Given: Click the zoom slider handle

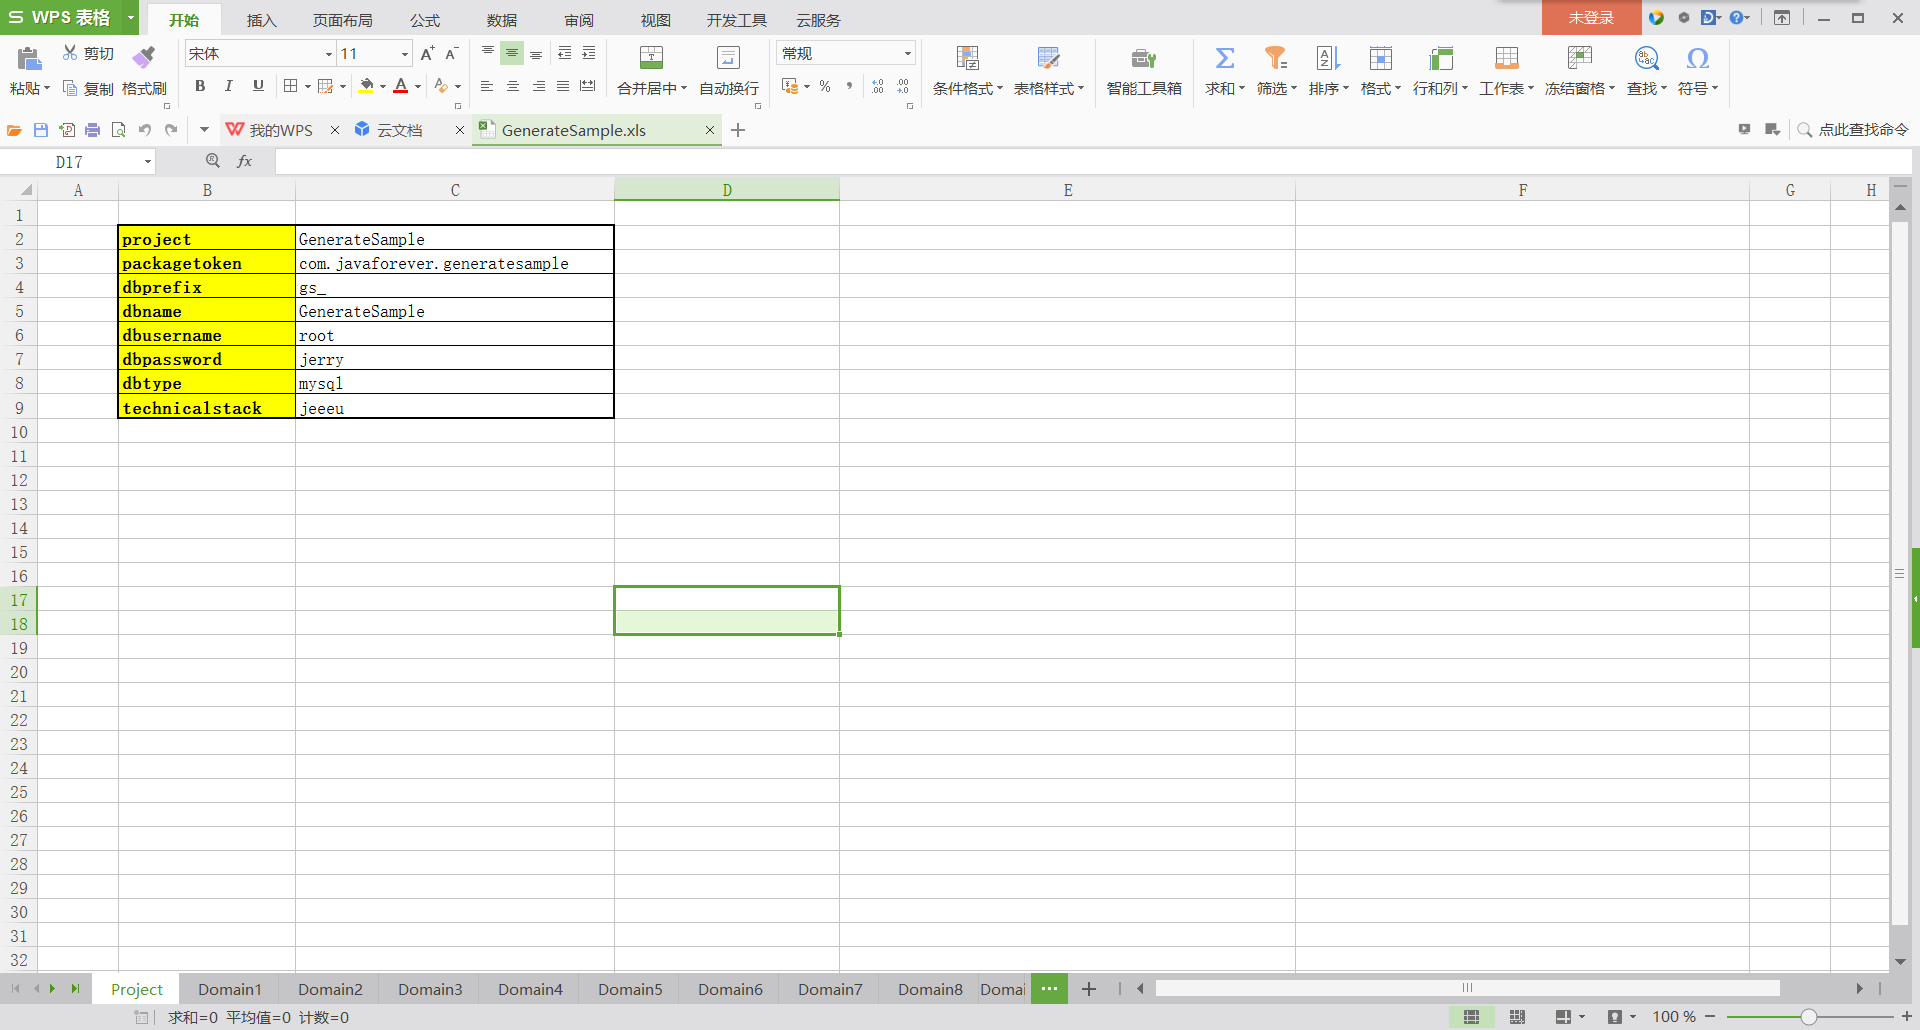Looking at the screenshot, I should point(1808,1017).
